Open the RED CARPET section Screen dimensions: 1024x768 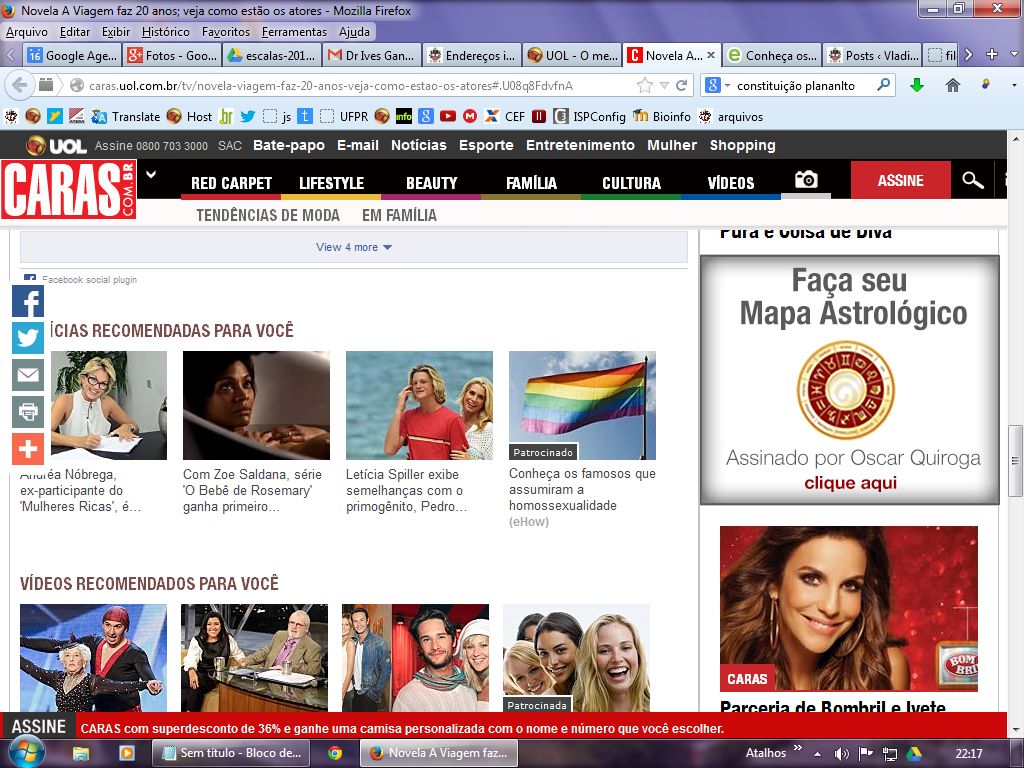tap(231, 183)
